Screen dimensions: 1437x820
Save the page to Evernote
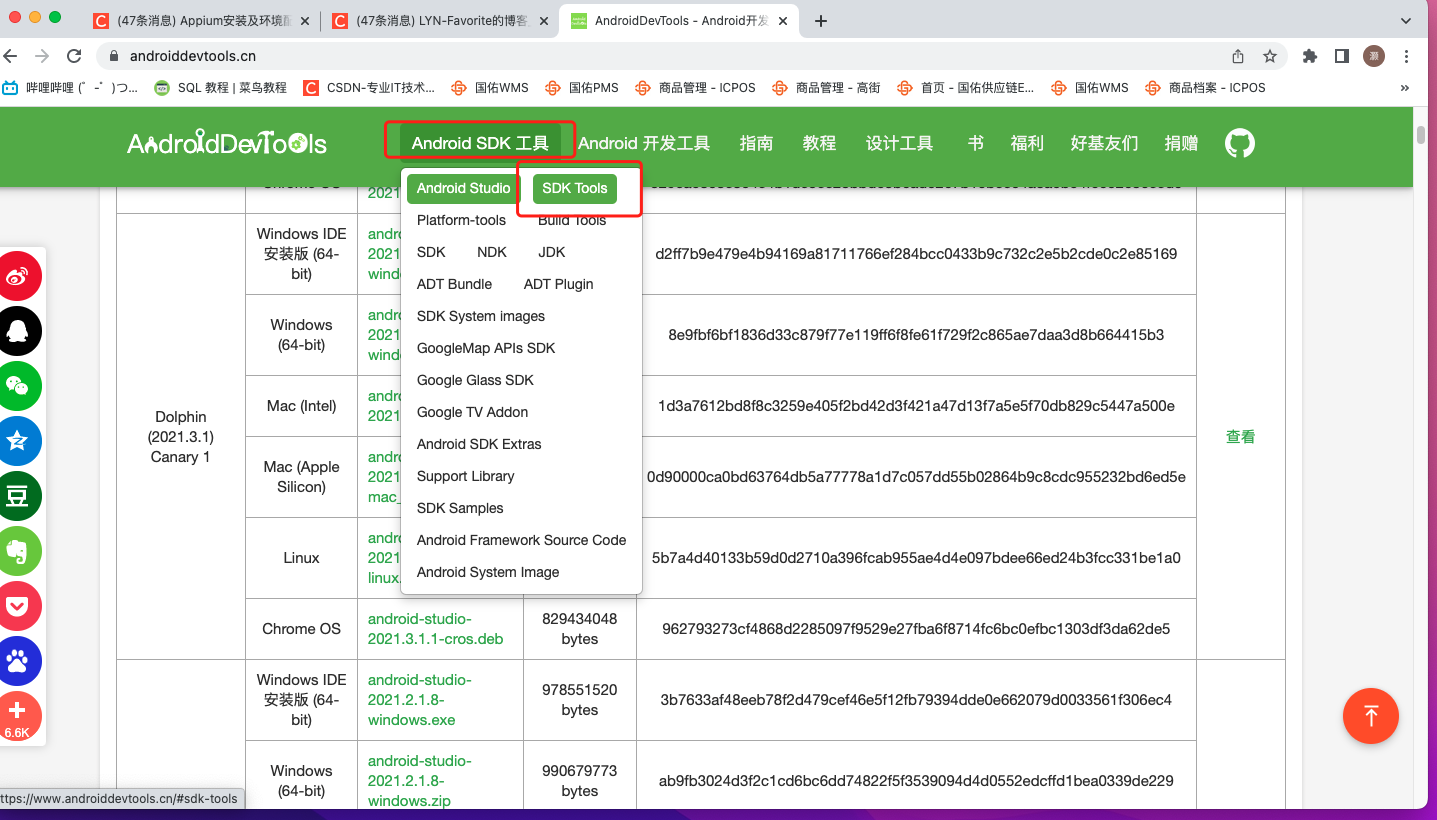pyautogui.click(x=20, y=551)
